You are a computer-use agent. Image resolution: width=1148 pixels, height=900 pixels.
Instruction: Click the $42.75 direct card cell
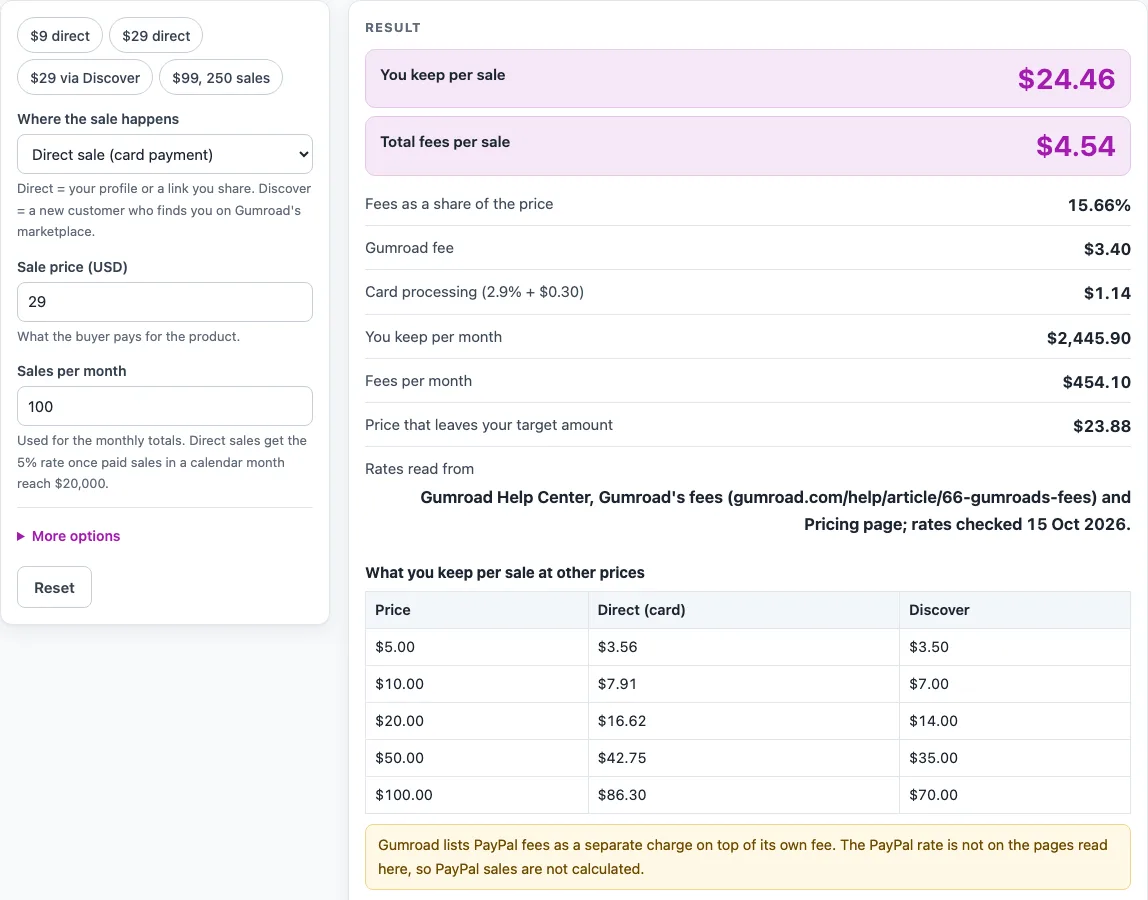(744, 758)
